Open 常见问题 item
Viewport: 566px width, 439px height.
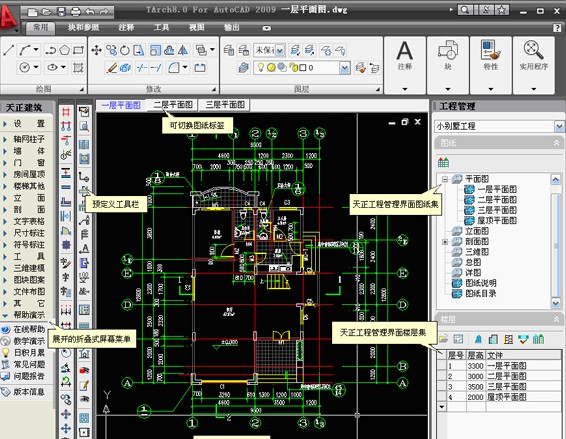24,365
